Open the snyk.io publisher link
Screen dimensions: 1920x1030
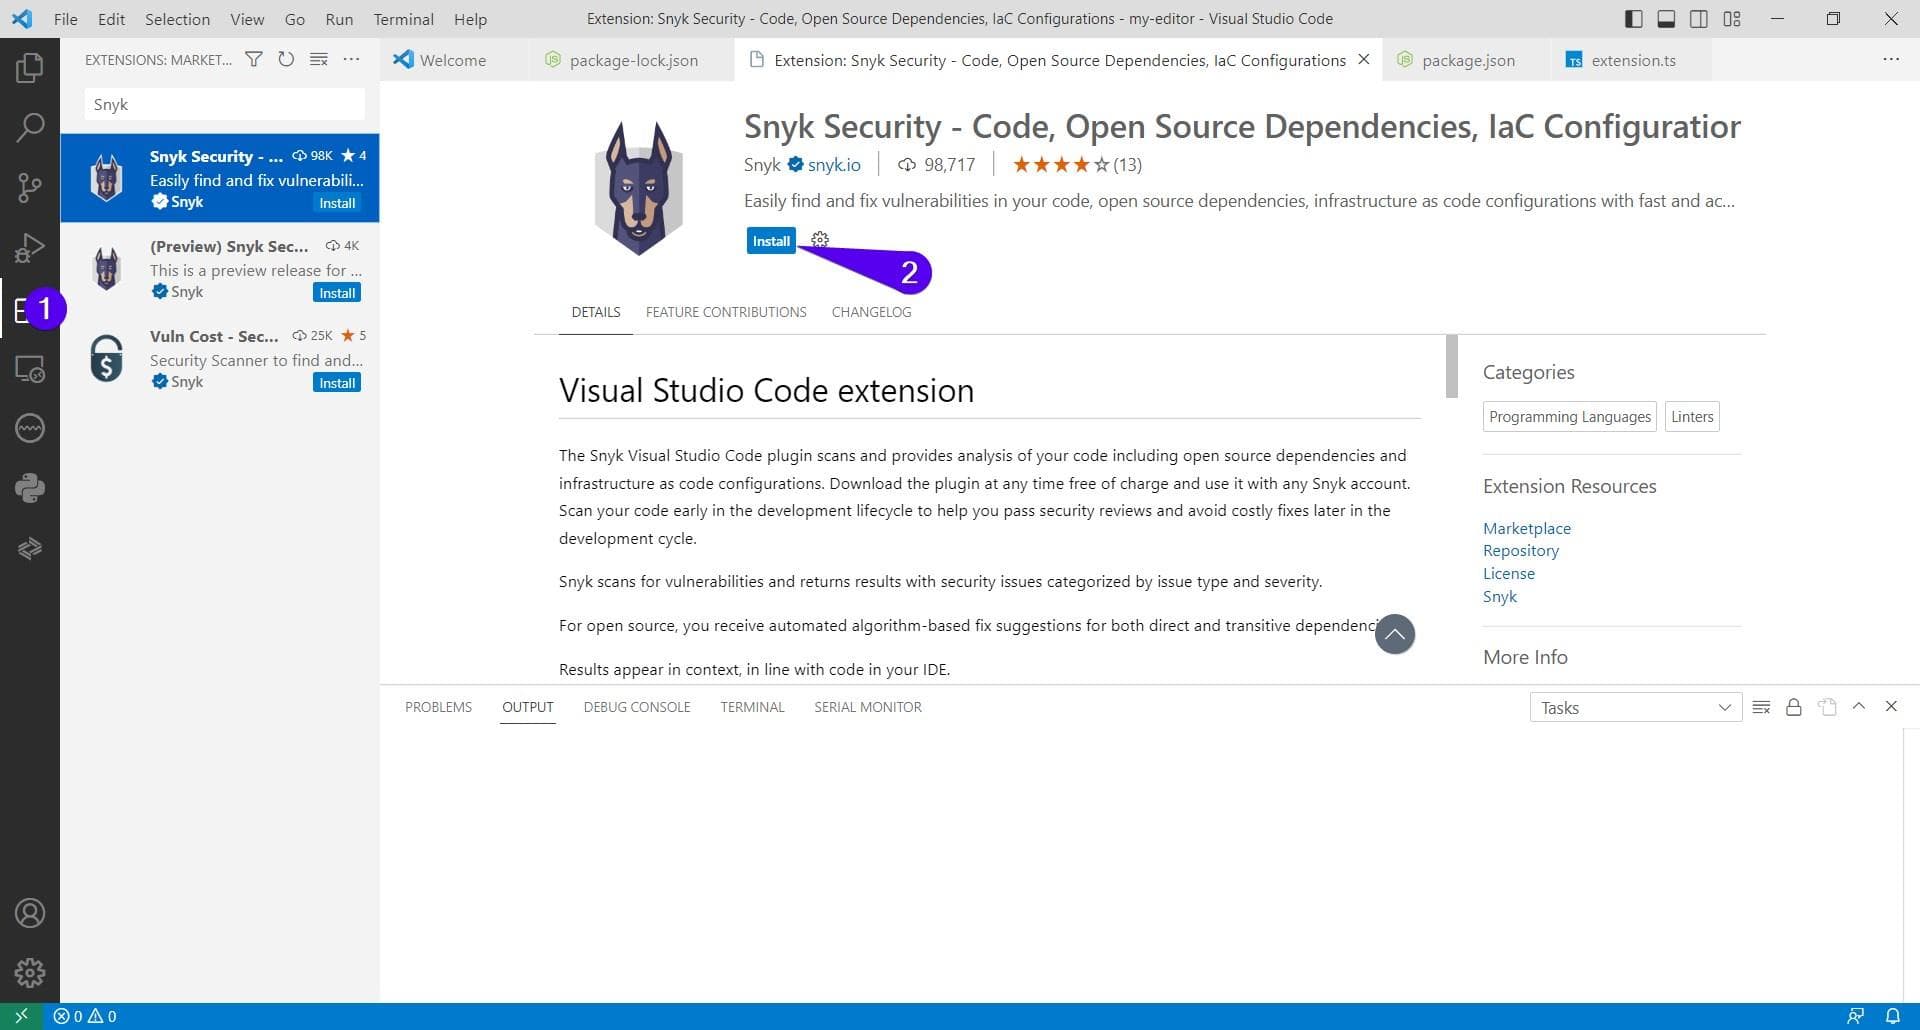(834, 165)
